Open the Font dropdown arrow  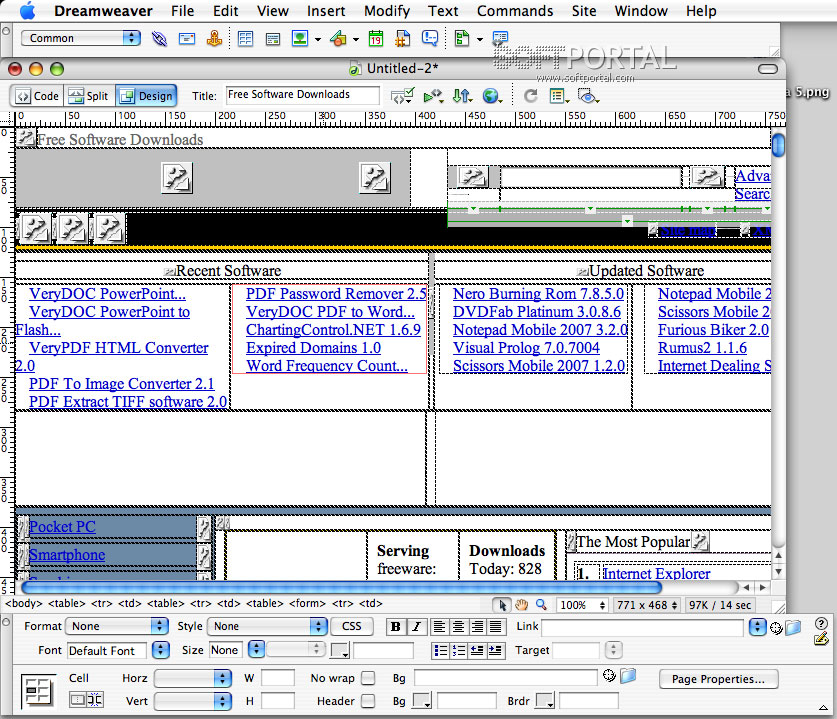[160, 650]
